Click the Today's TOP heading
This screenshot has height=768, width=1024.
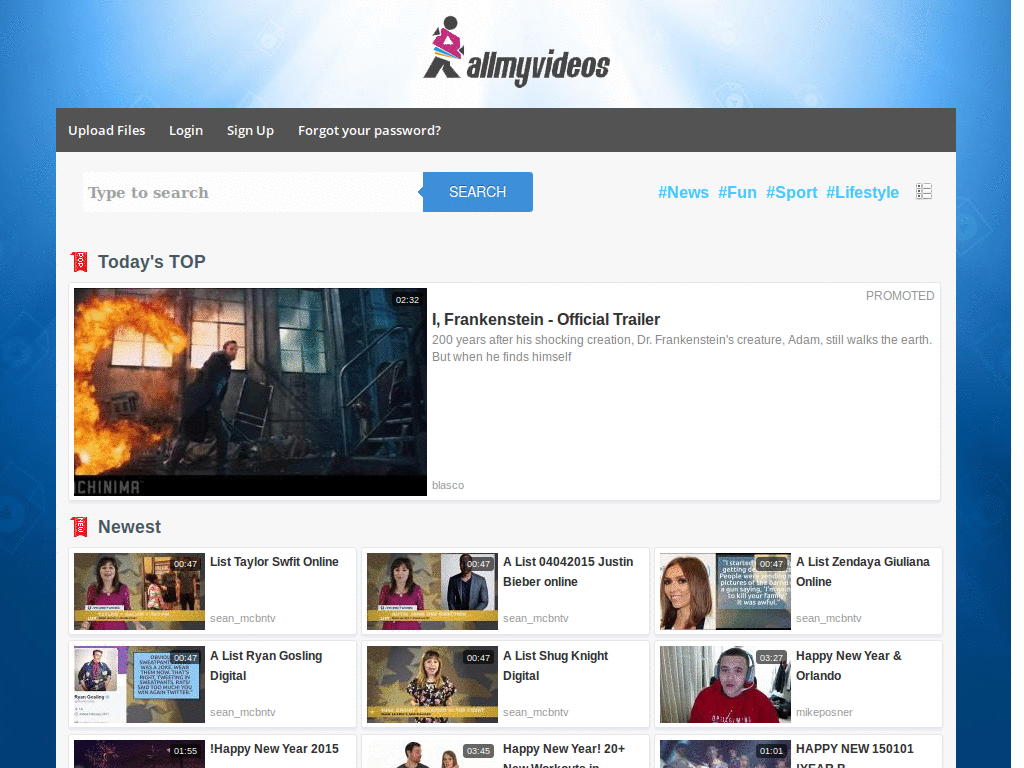point(152,262)
